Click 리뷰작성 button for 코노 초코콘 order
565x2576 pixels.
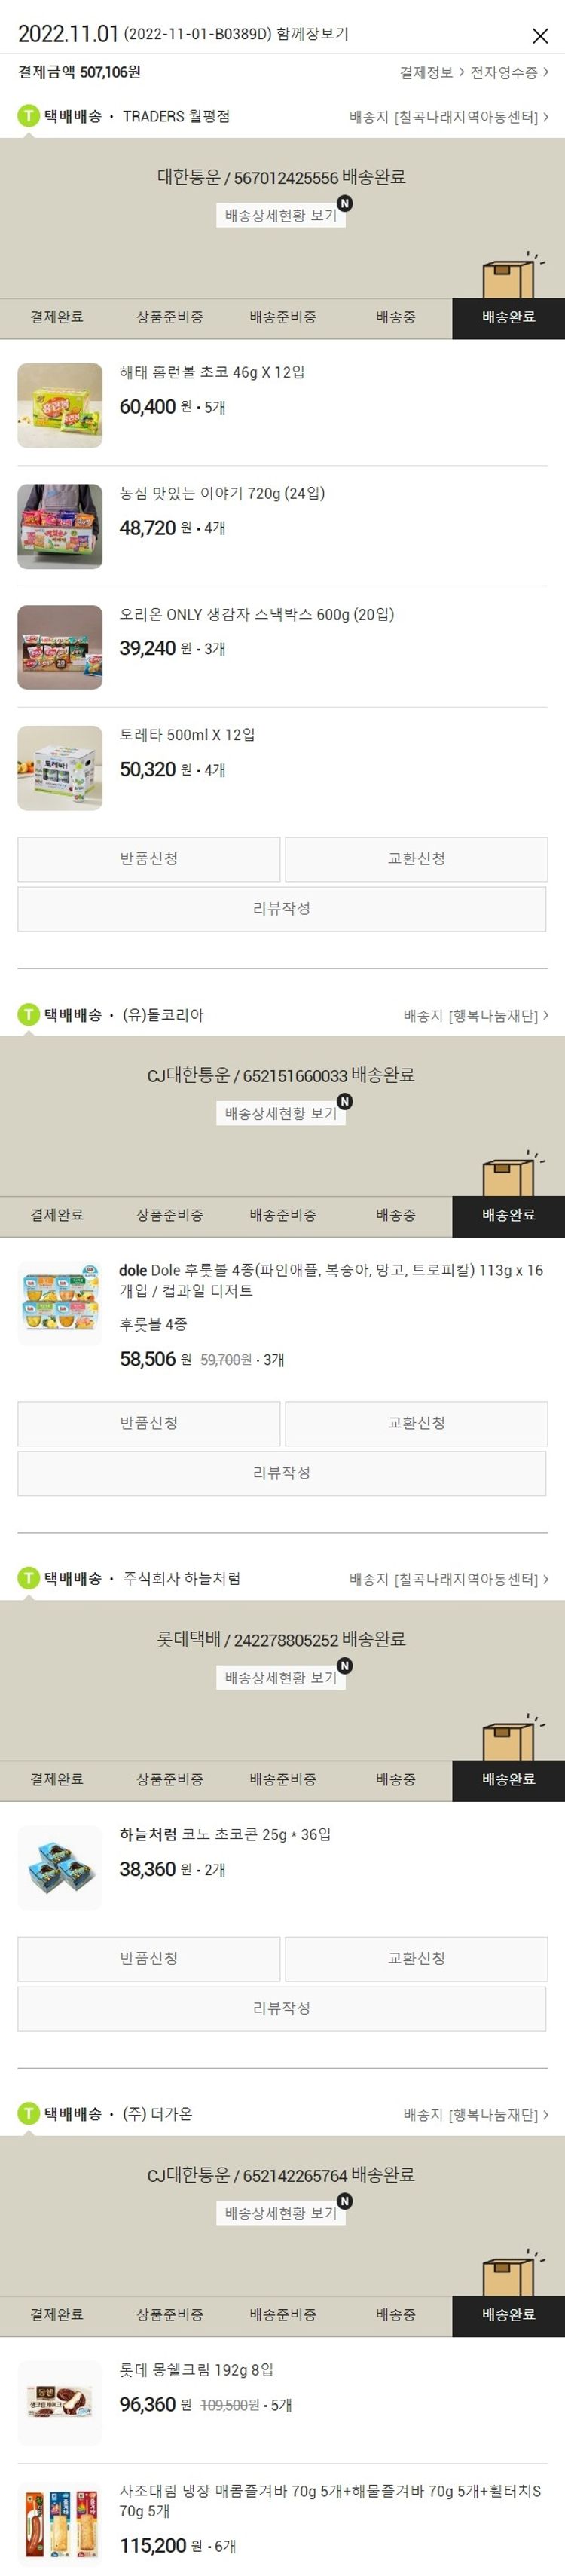[282, 2008]
